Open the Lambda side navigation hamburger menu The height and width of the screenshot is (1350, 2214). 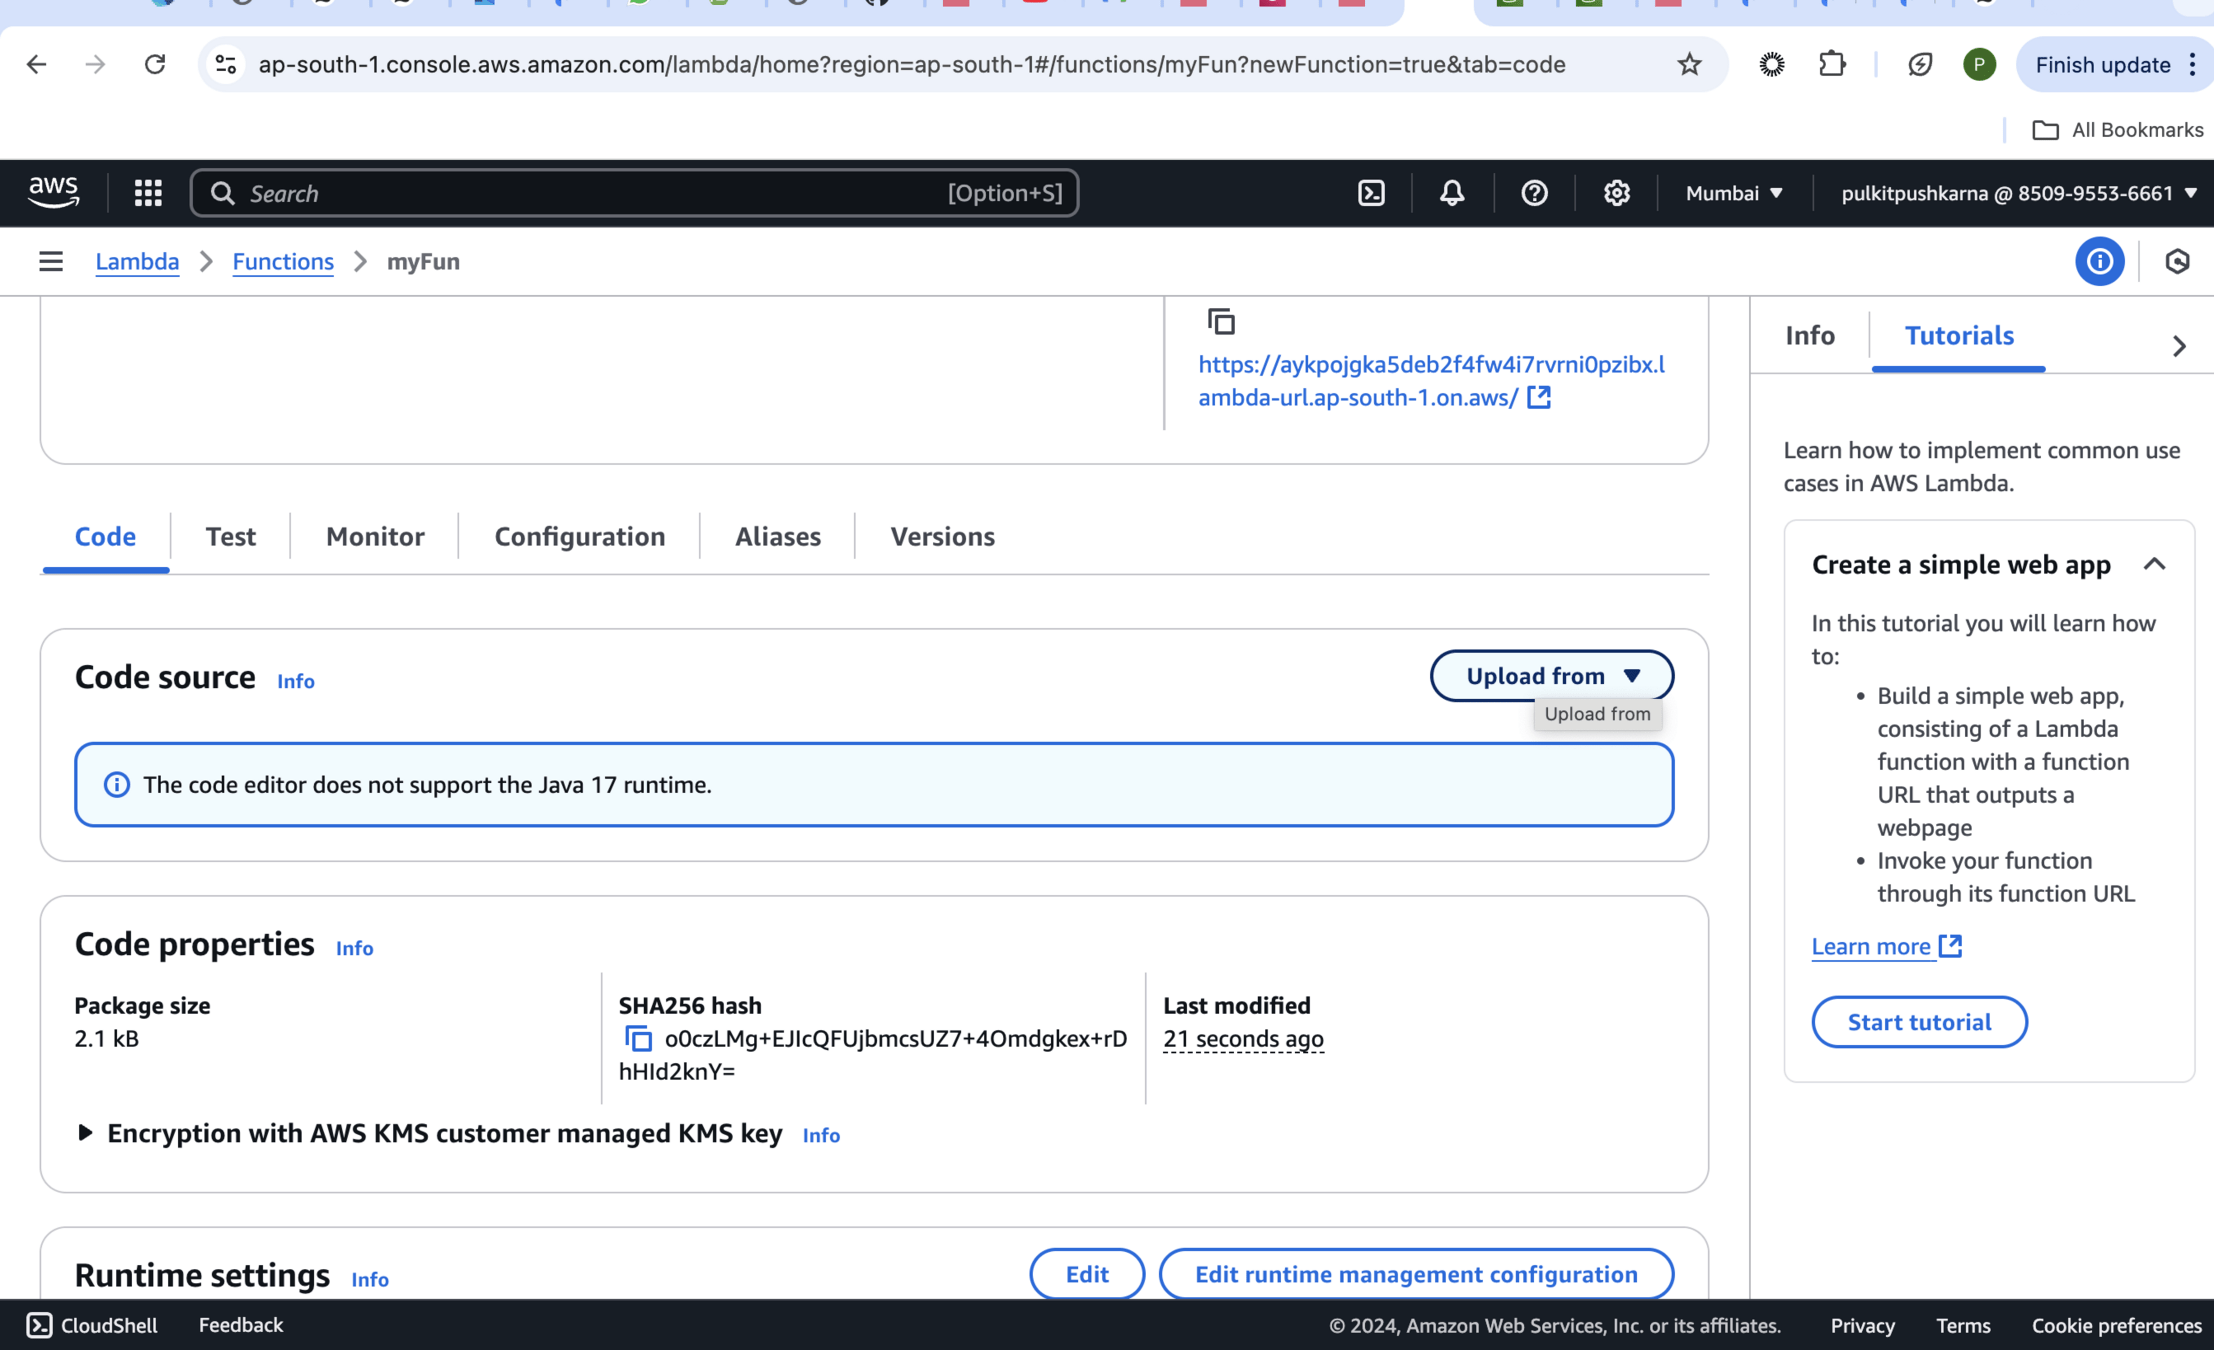(x=51, y=262)
